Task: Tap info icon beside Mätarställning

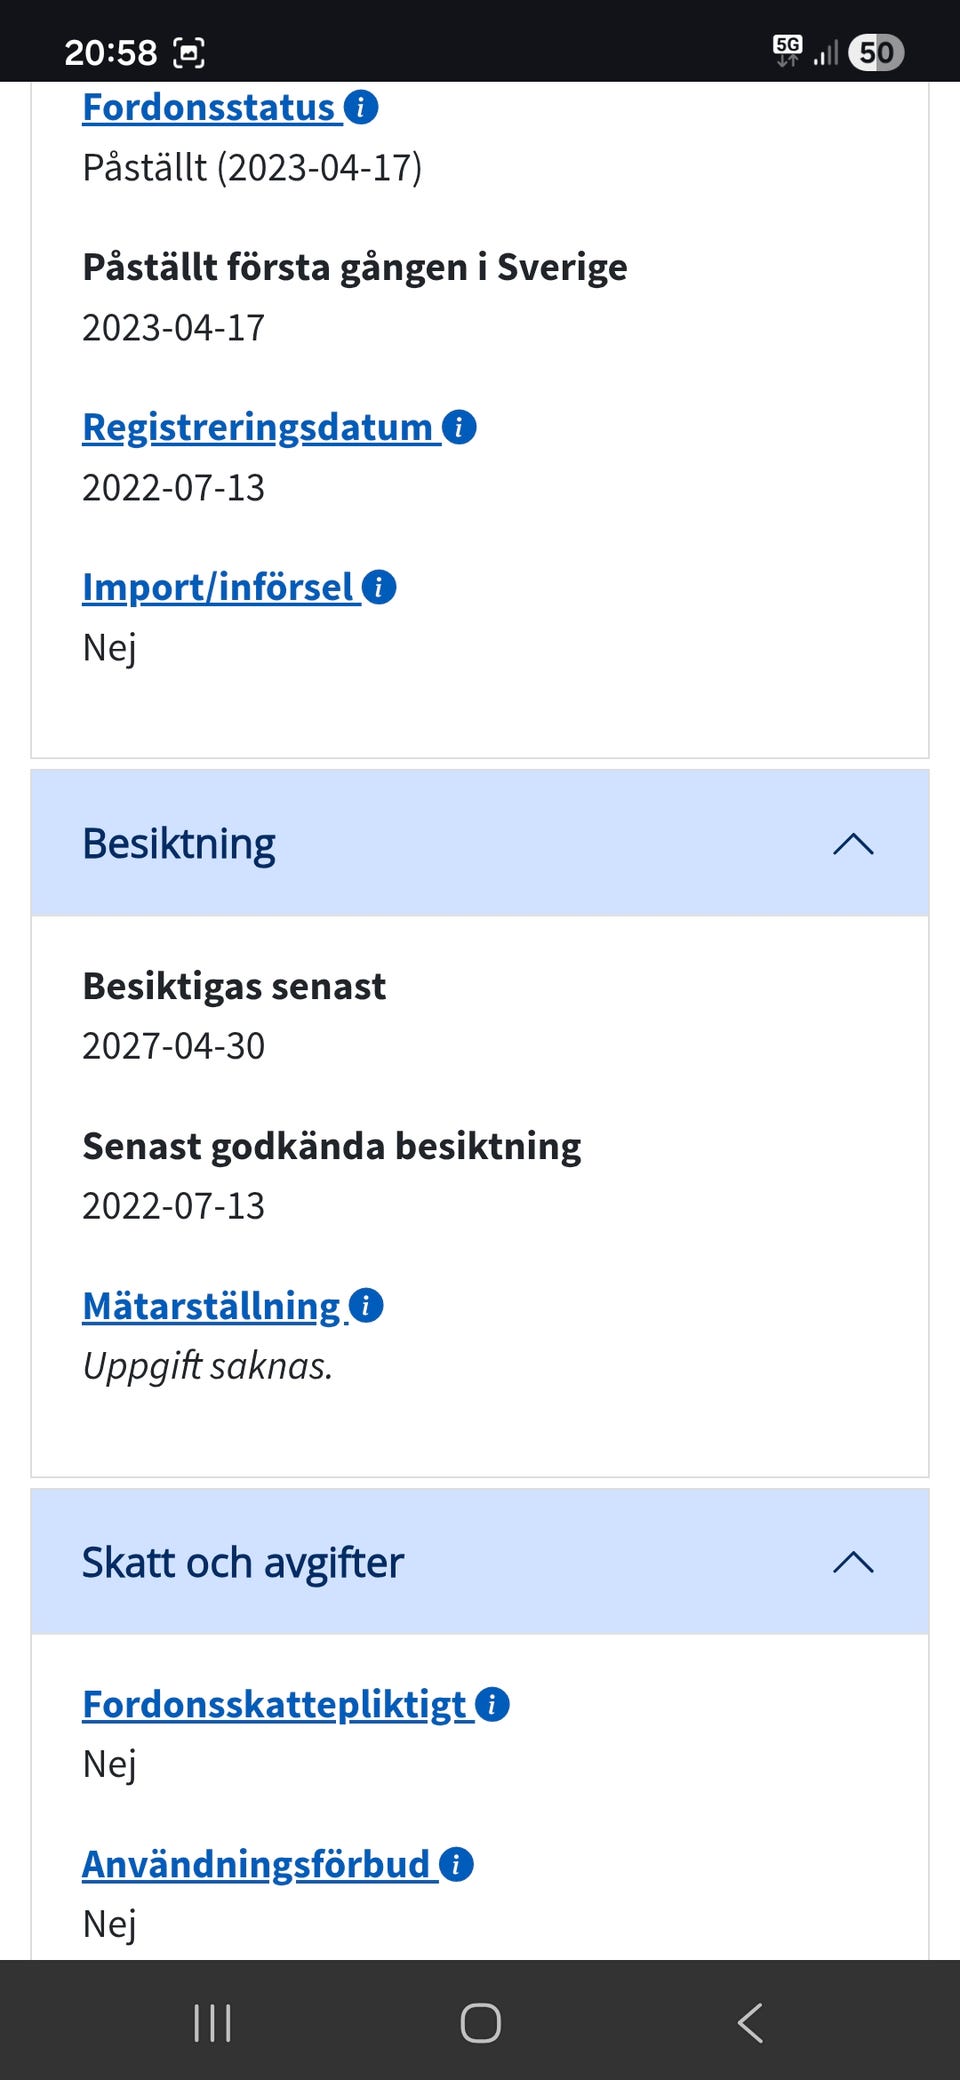Action: coord(366,1306)
